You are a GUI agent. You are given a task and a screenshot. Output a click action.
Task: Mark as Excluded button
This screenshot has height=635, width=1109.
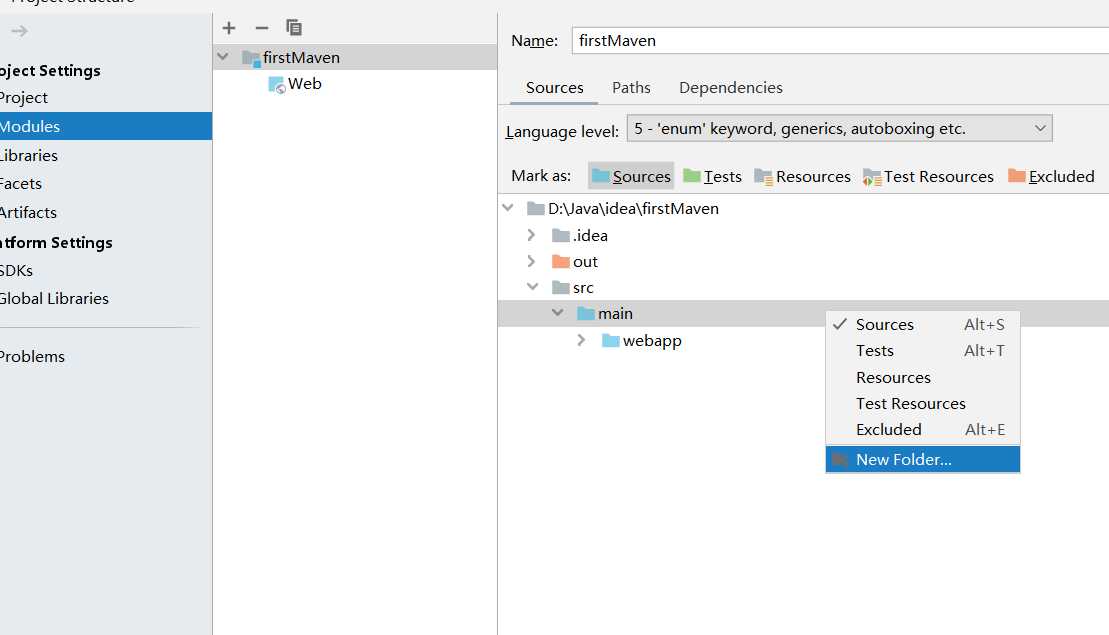(1051, 176)
